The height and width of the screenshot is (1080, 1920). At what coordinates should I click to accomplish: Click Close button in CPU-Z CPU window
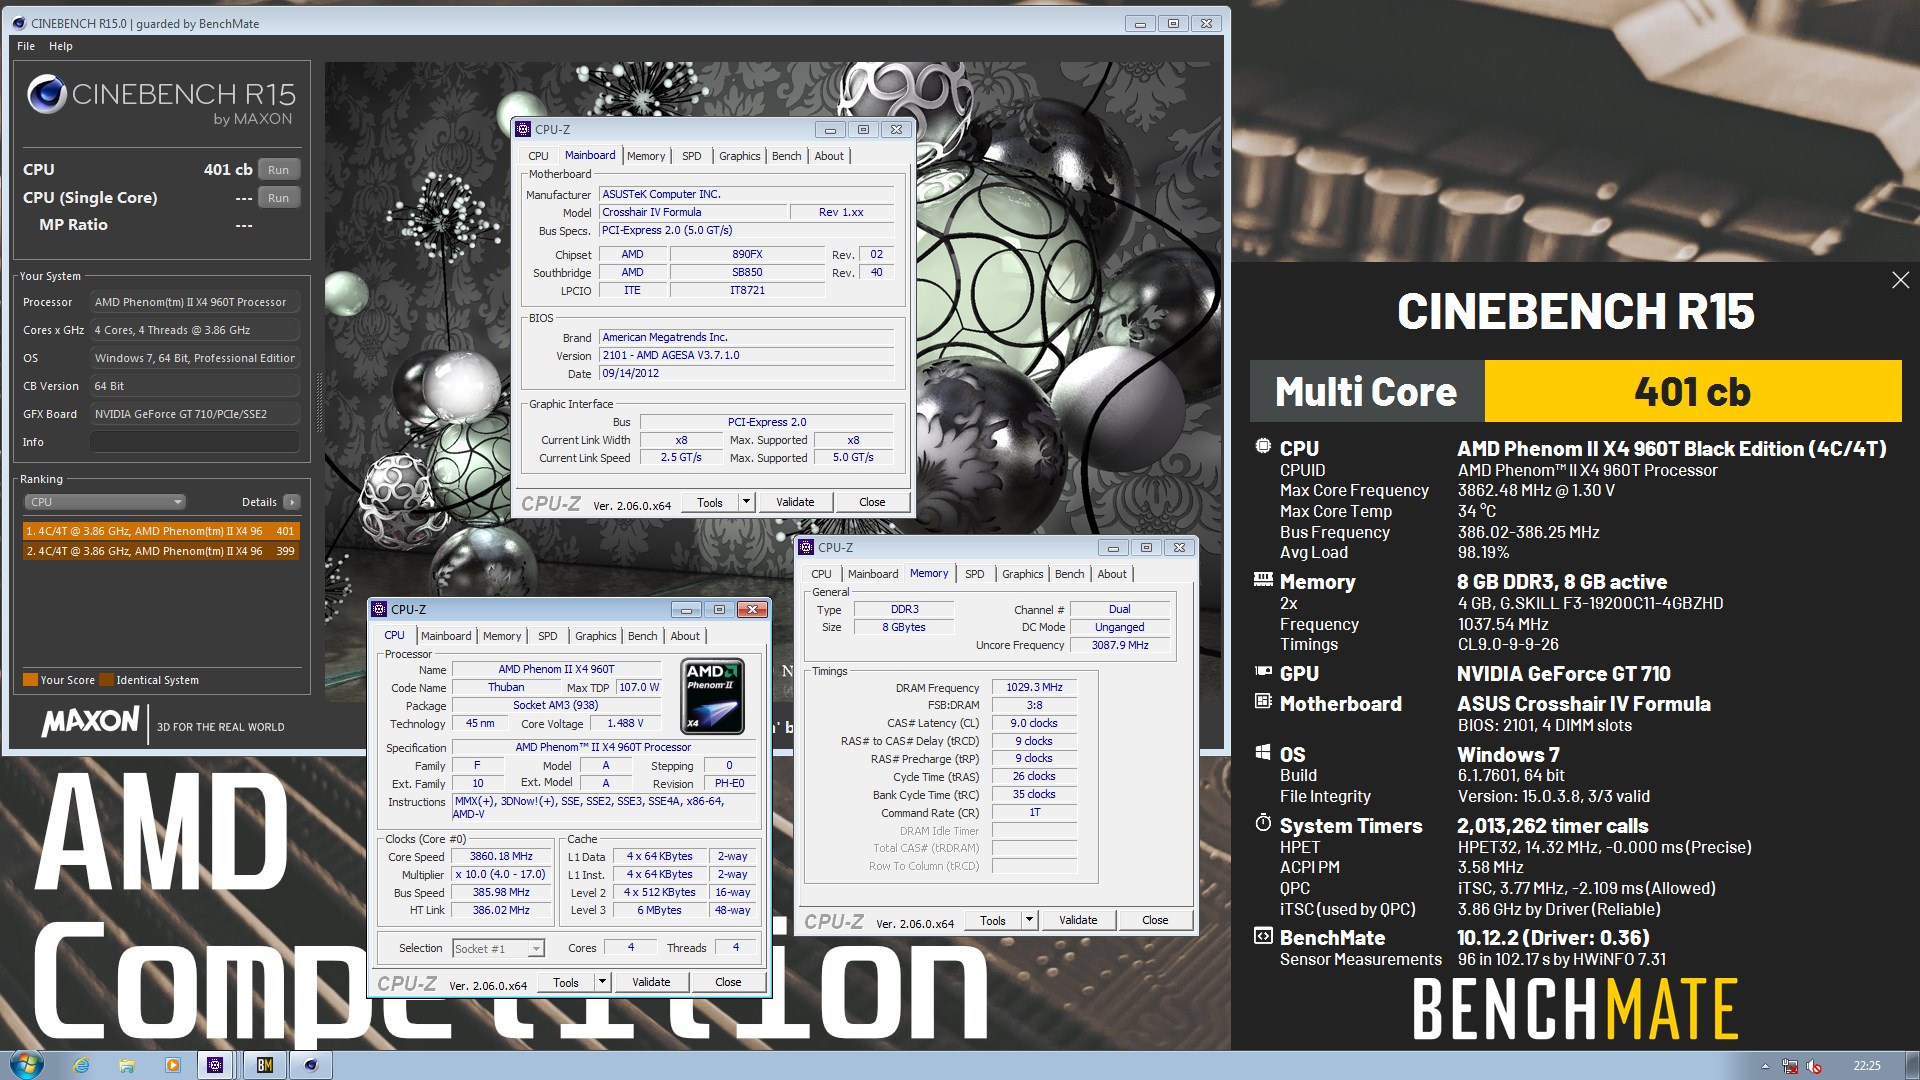coord(728,982)
